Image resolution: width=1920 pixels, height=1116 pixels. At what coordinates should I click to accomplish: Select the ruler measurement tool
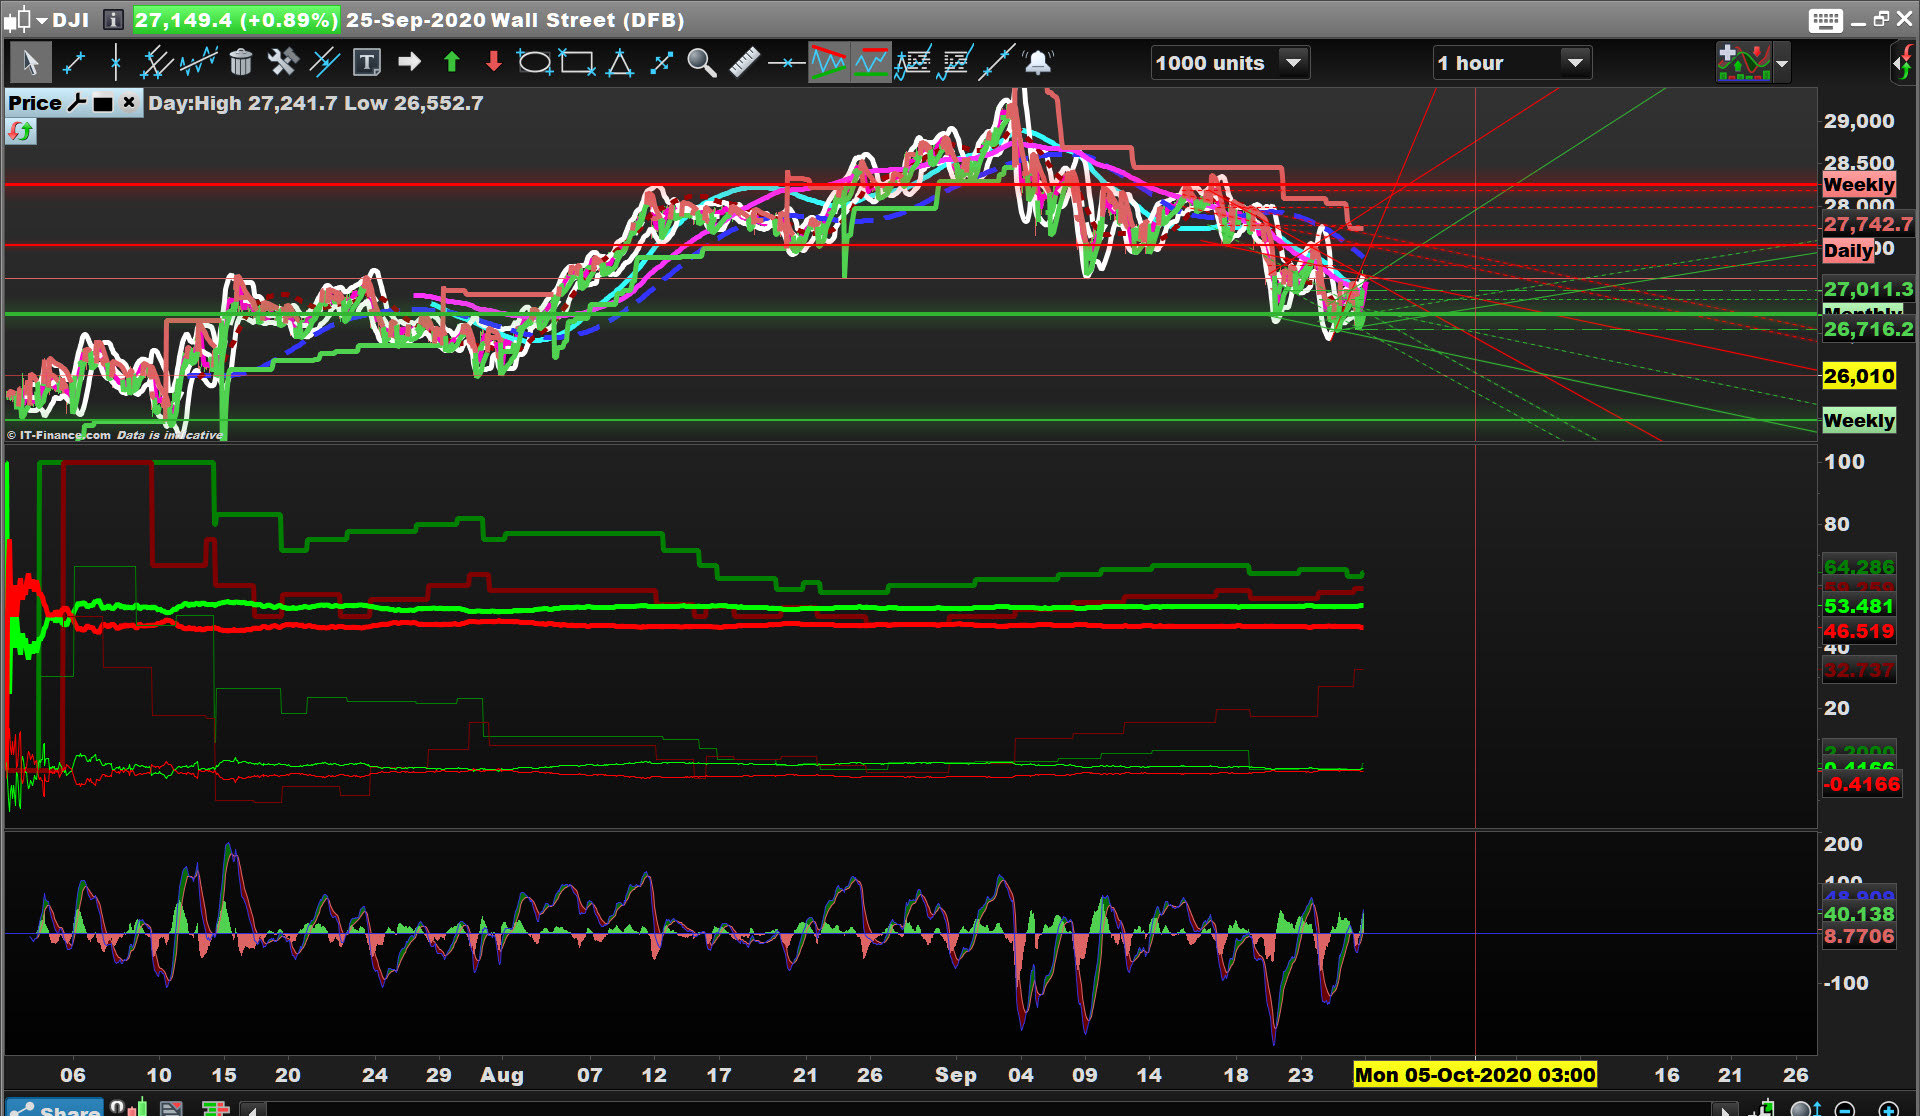tap(744, 63)
